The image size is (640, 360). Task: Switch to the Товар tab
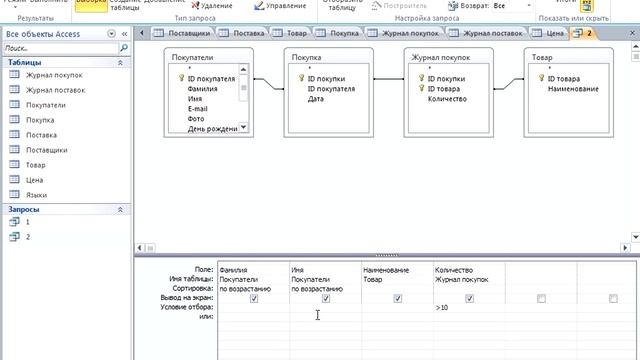290,33
